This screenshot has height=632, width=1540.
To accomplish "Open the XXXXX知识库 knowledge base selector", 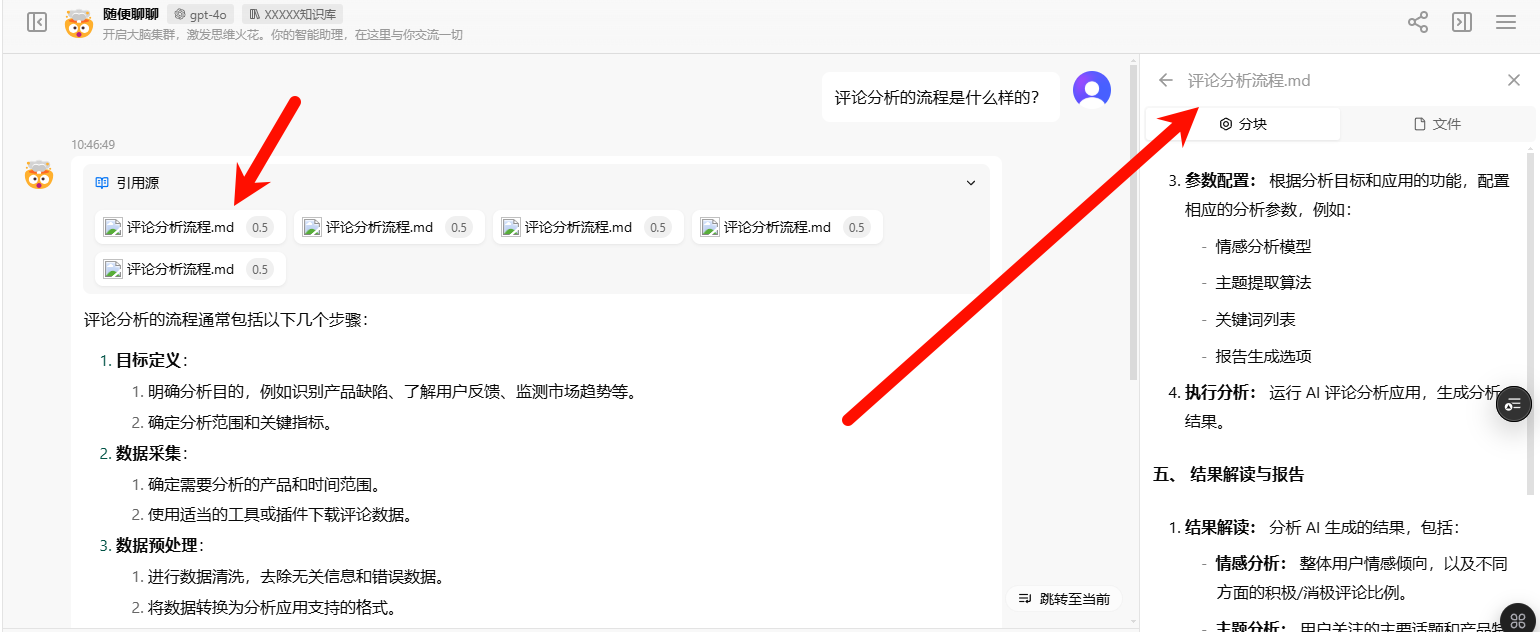I will [292, 14].
